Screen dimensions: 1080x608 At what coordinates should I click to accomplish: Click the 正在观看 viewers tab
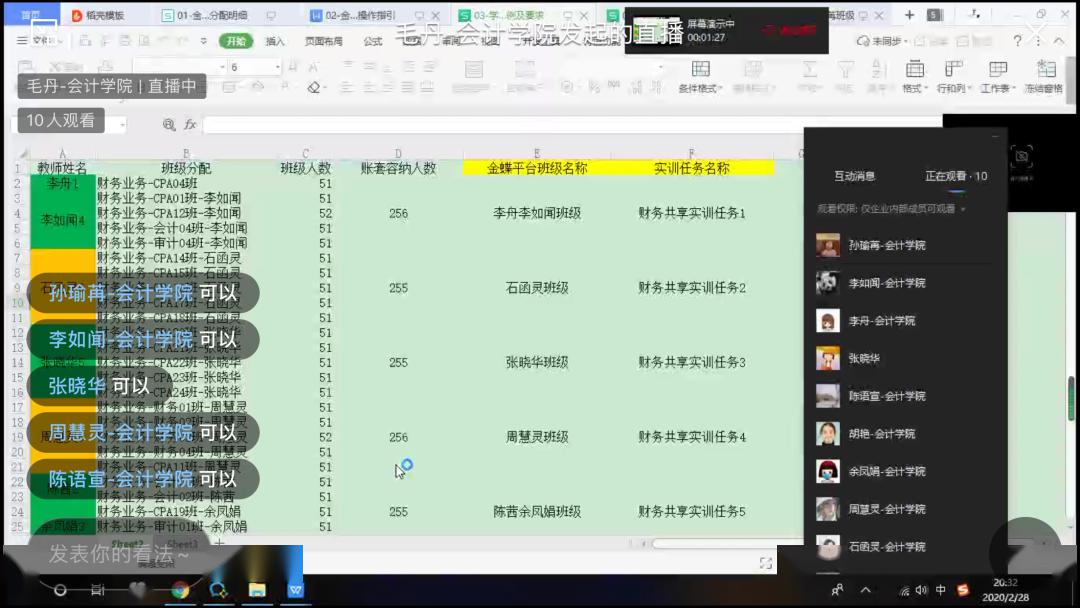tap(955, 176)
